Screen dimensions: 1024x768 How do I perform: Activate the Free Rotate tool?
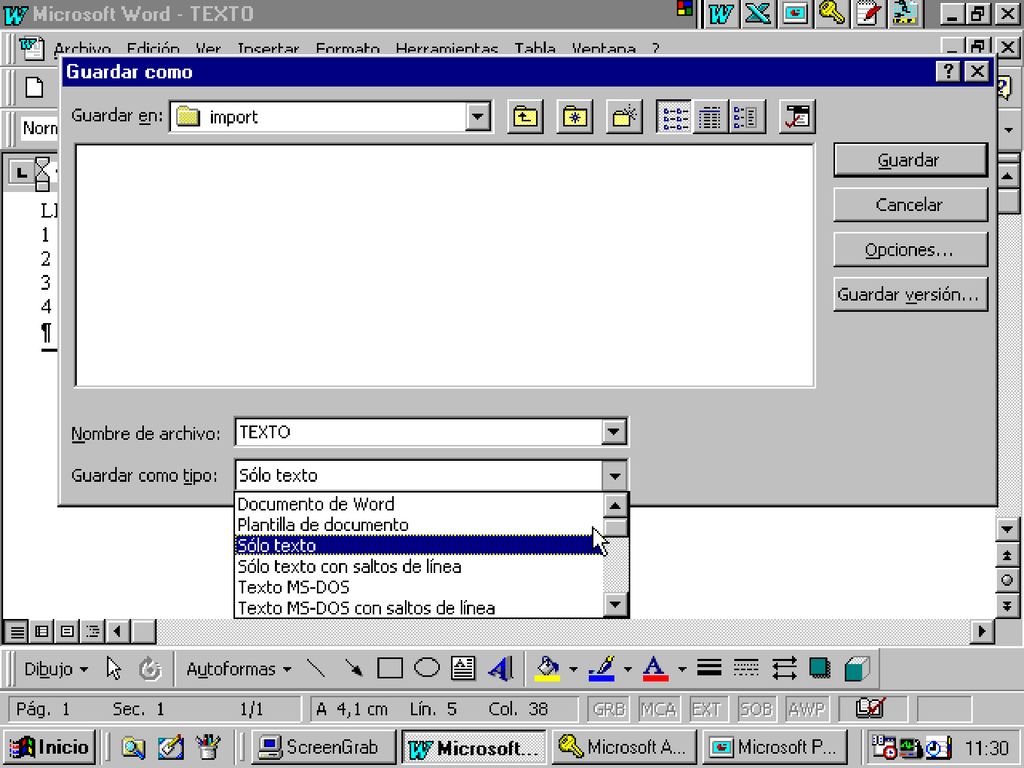(x=150, y=669)
